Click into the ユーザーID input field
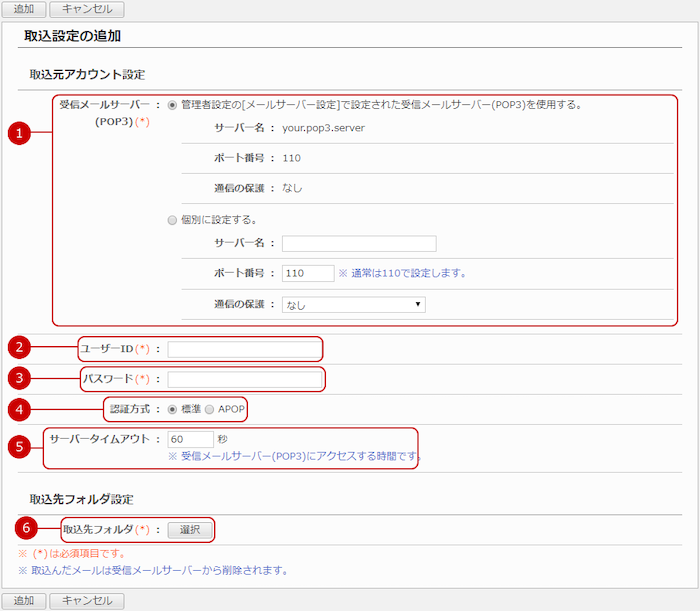Screen dimensions: 700x611 (244, 349)
